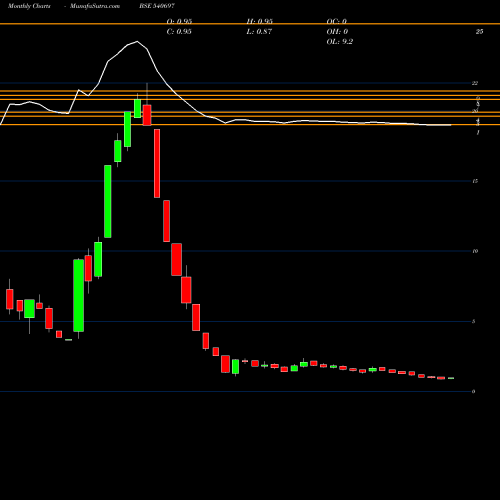Click the tallest green candlestick body
This screenshot has height=500, width=500.
pos(108,201)
